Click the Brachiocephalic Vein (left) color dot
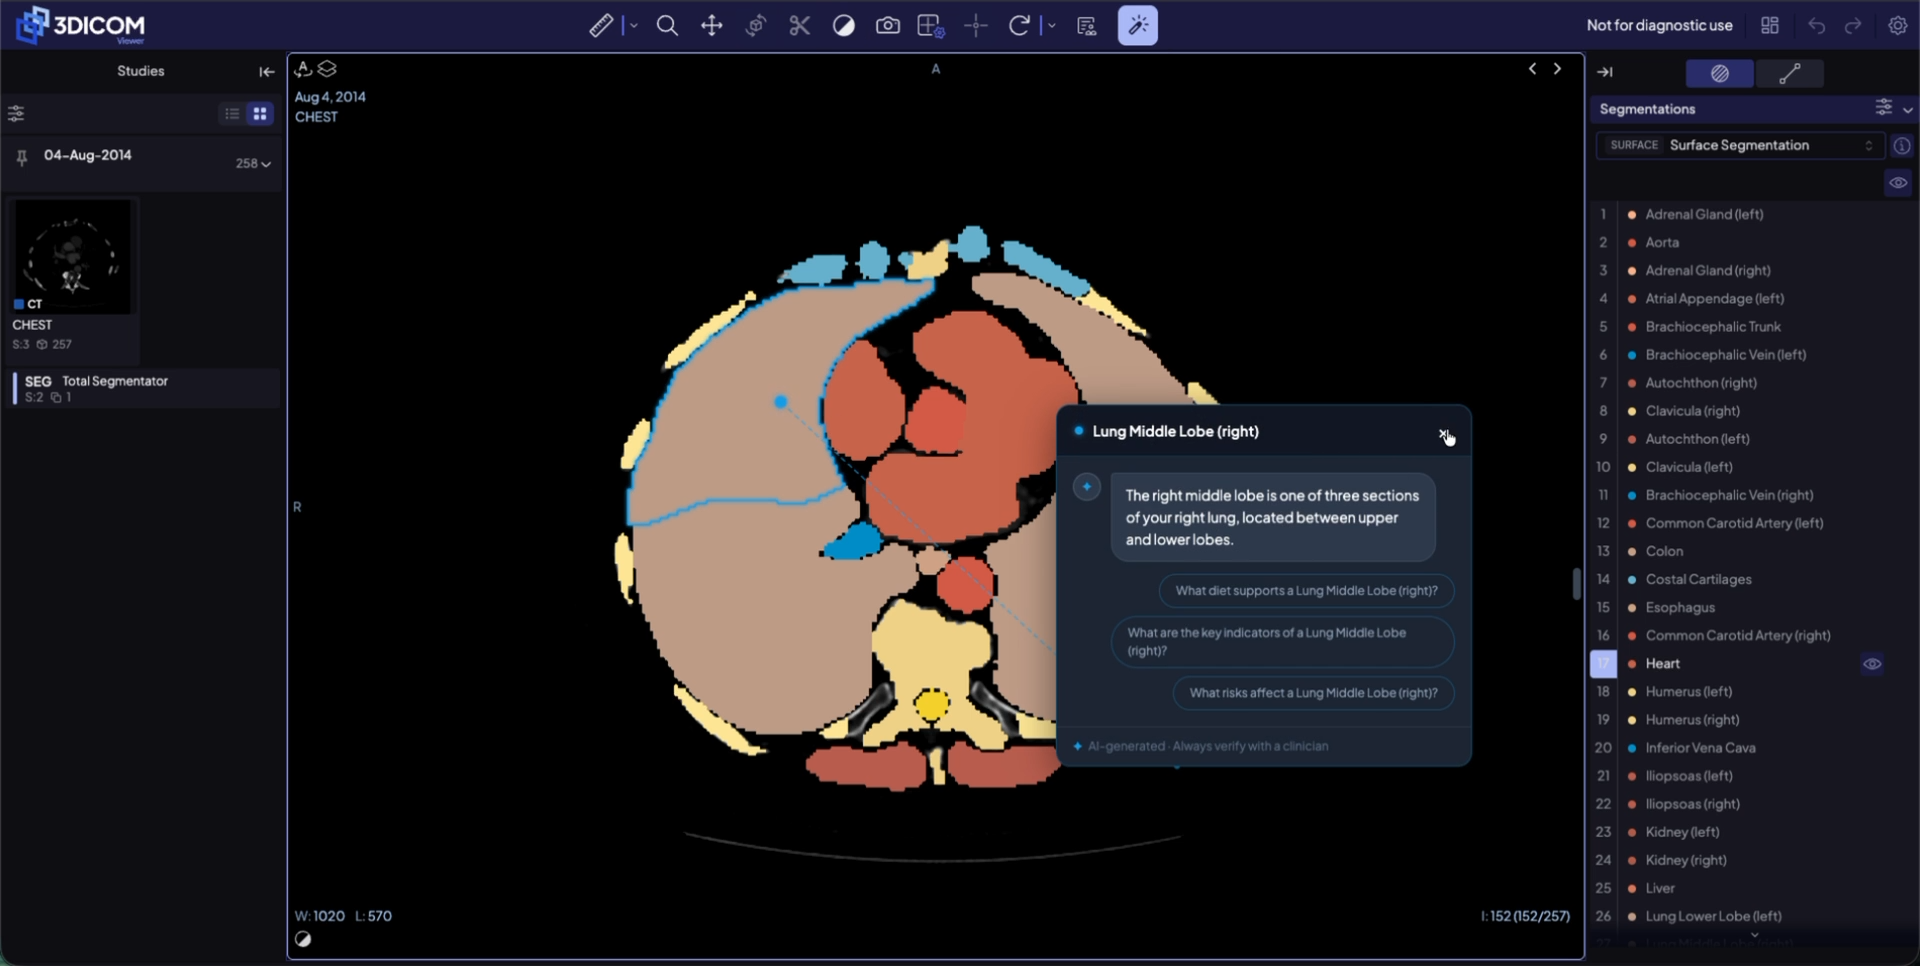 1632,355
